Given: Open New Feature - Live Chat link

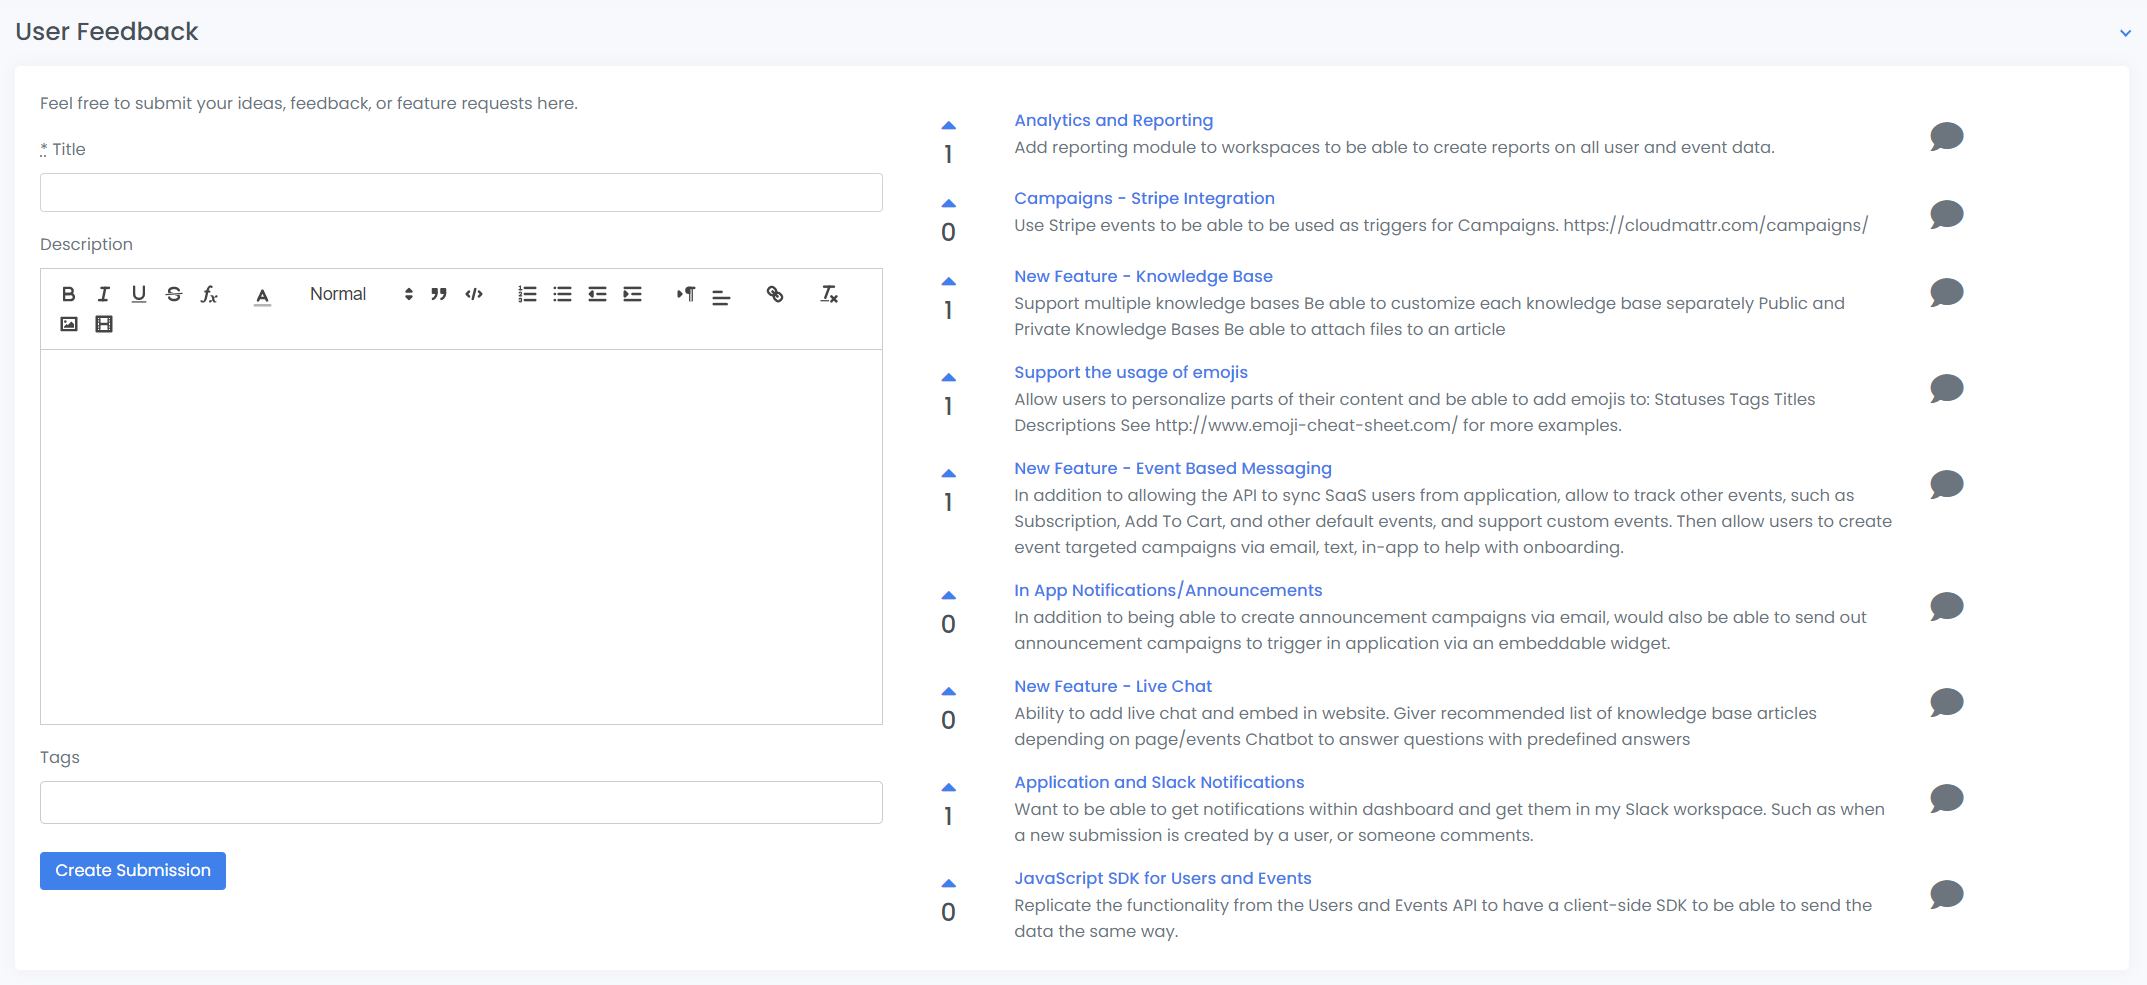Looking at the screenshot, I should point(1113,686).
